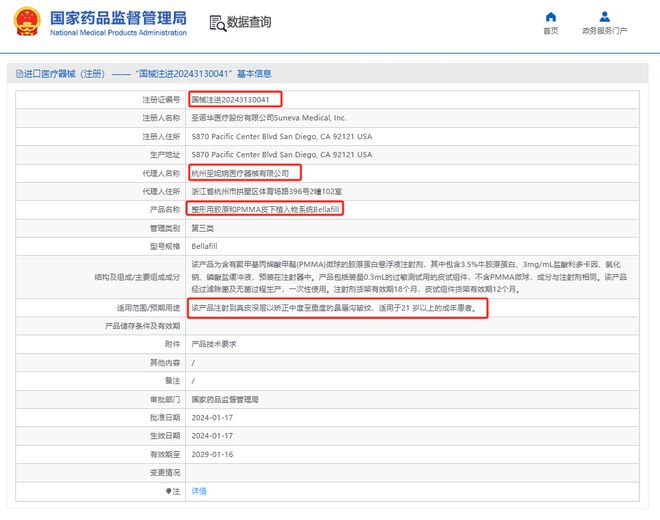Click the 生产地址 address value
The image size is (660, 520).
click(x=282, y=155)
